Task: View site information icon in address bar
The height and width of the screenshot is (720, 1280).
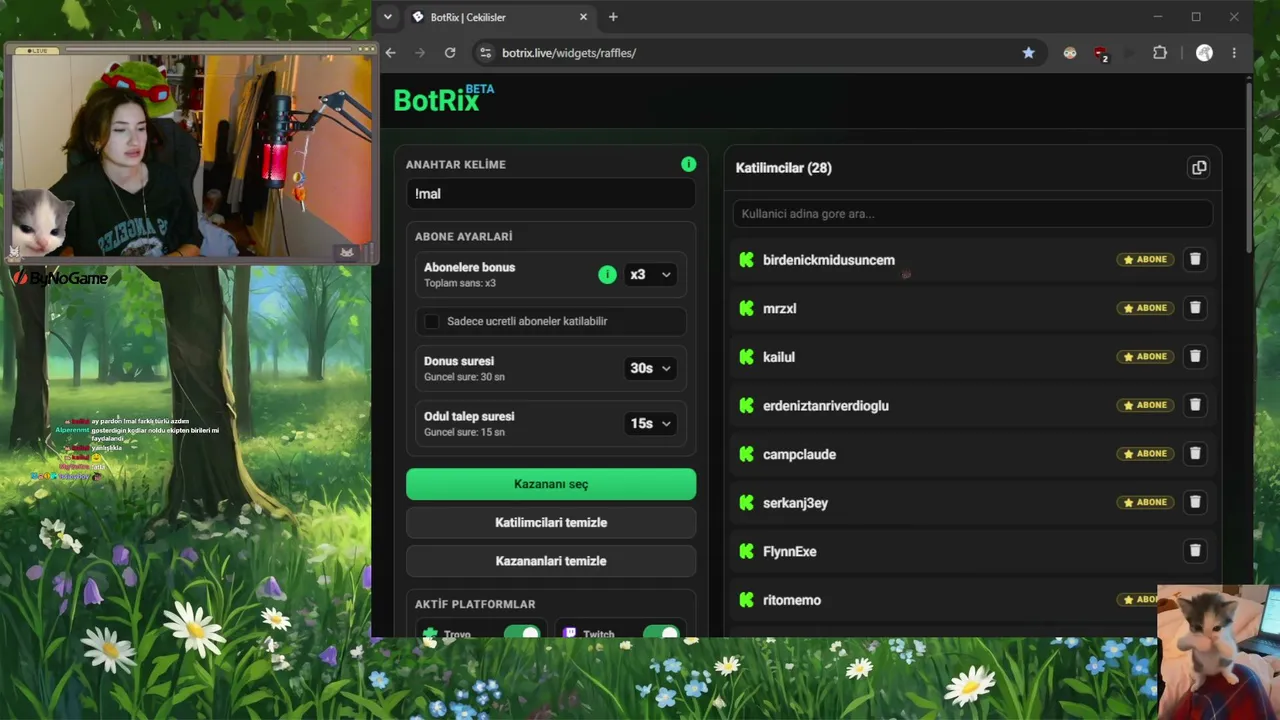Action: click(x=485, y=53)
